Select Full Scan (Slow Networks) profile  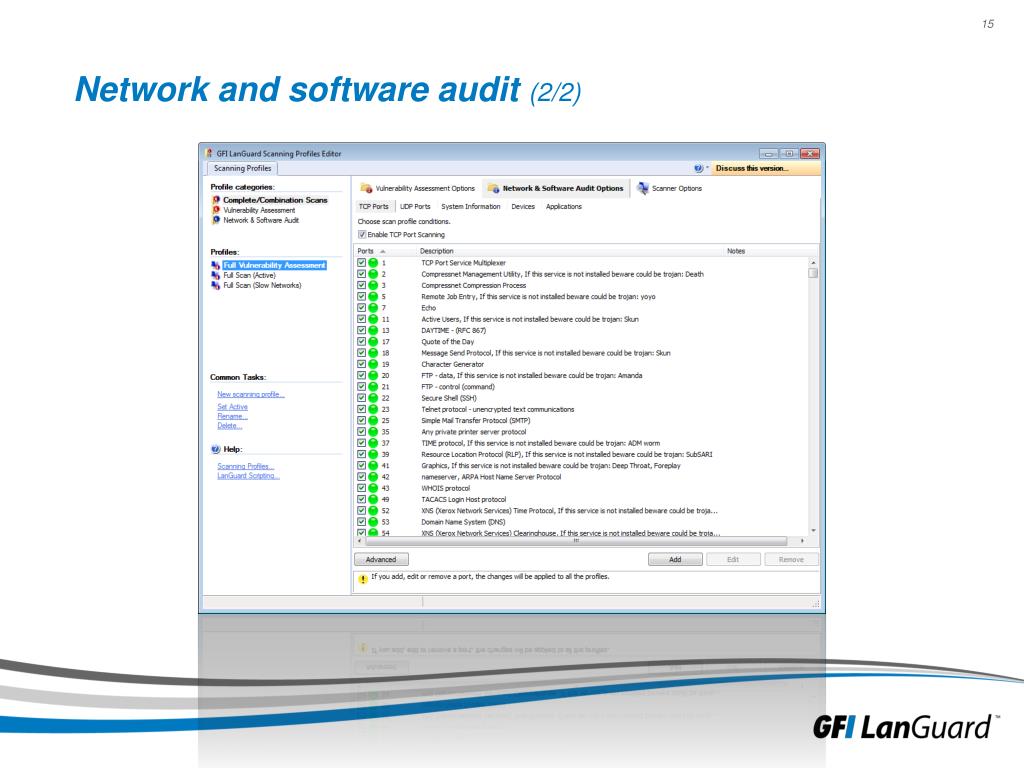pos(263,285)
